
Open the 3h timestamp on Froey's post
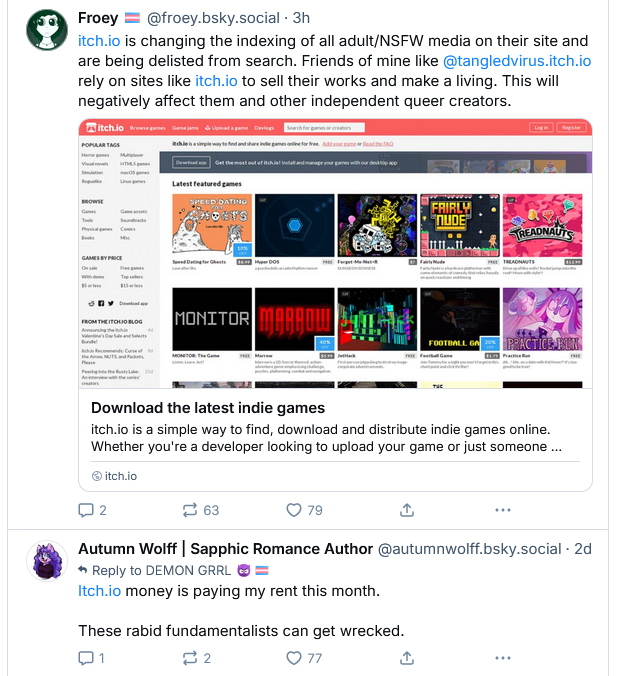[x=301, y=19]
